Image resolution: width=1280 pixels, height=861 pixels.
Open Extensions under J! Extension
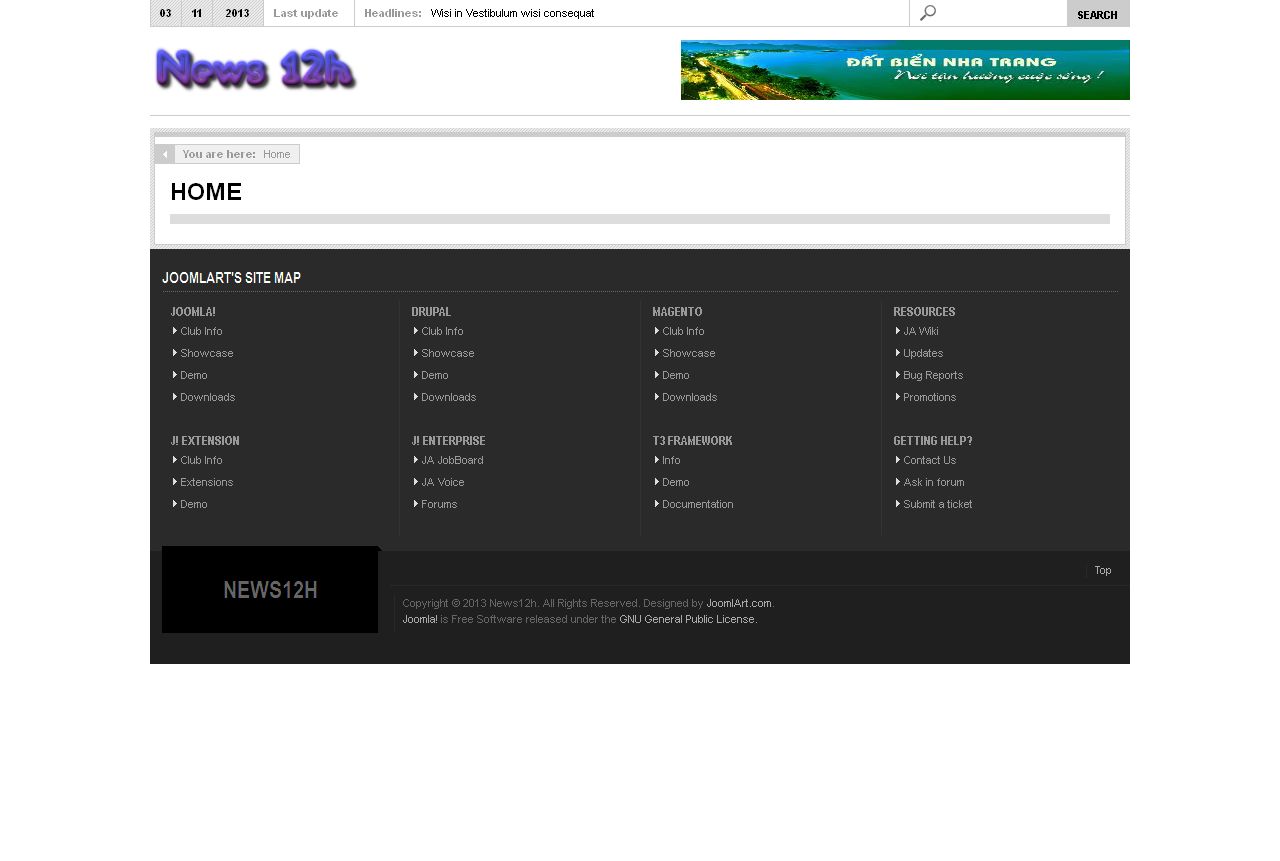pos(207,482)
